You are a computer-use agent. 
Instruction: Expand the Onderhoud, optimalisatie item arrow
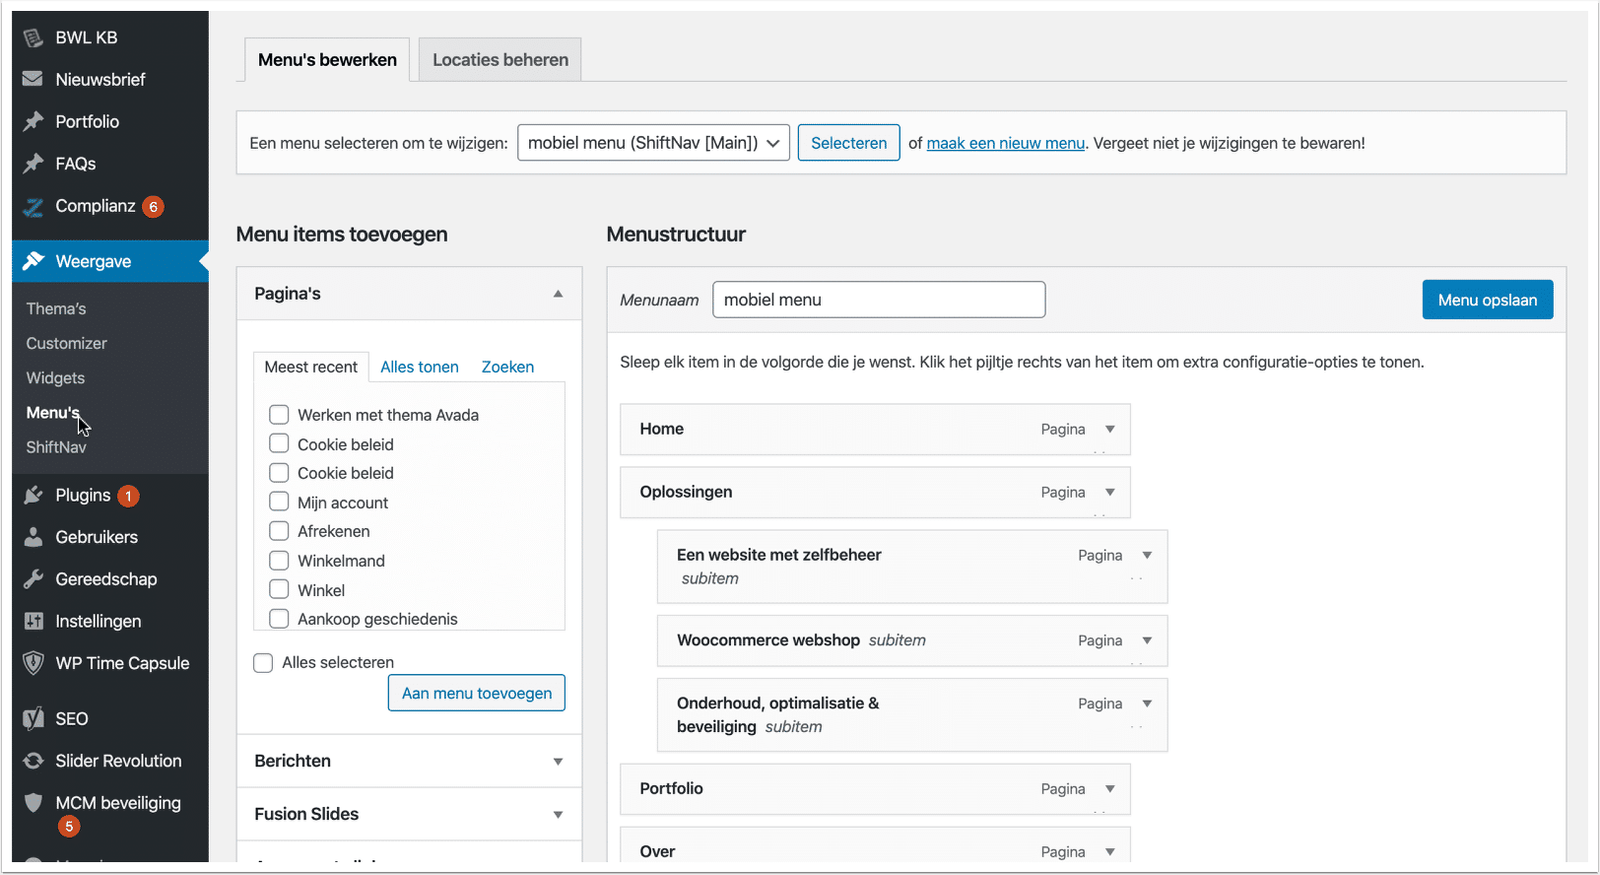(x=1147, y=703)
